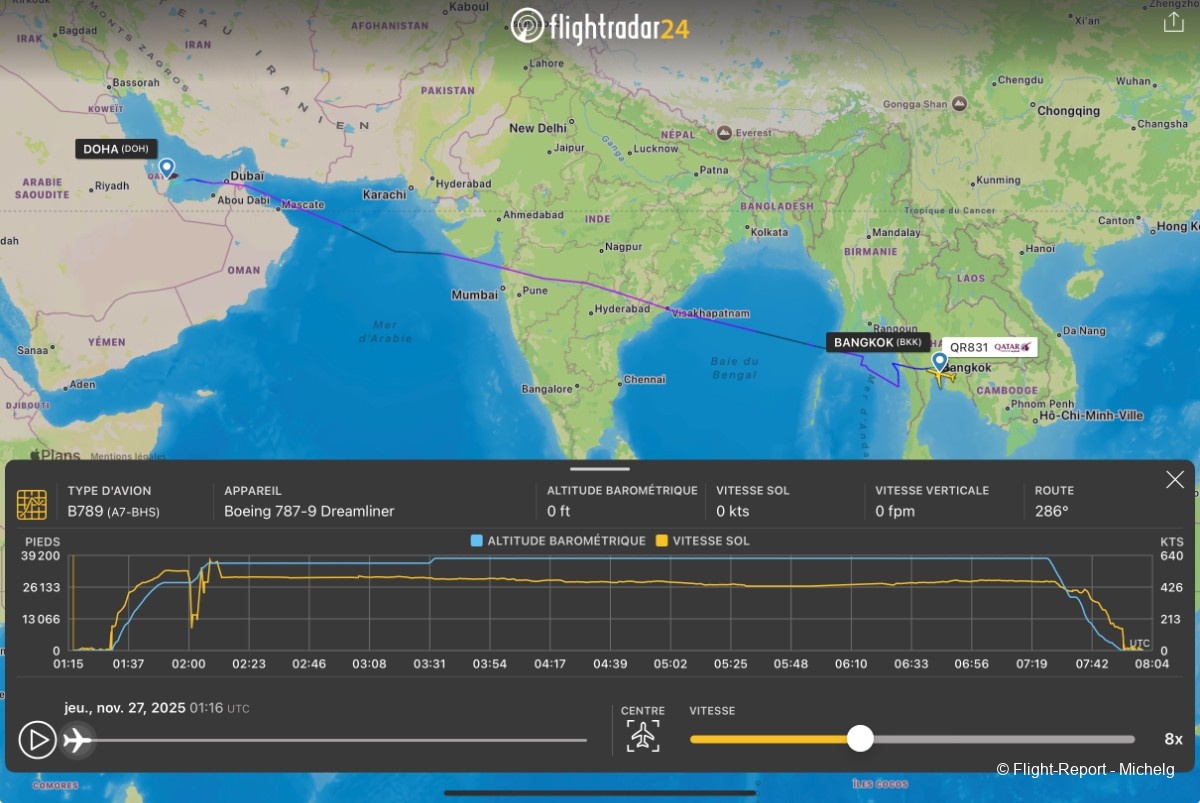Viewport: 1200px width, 803px height.
Task: Click the yellow aircraft icon near Bangkok
Action: [939, 377]
